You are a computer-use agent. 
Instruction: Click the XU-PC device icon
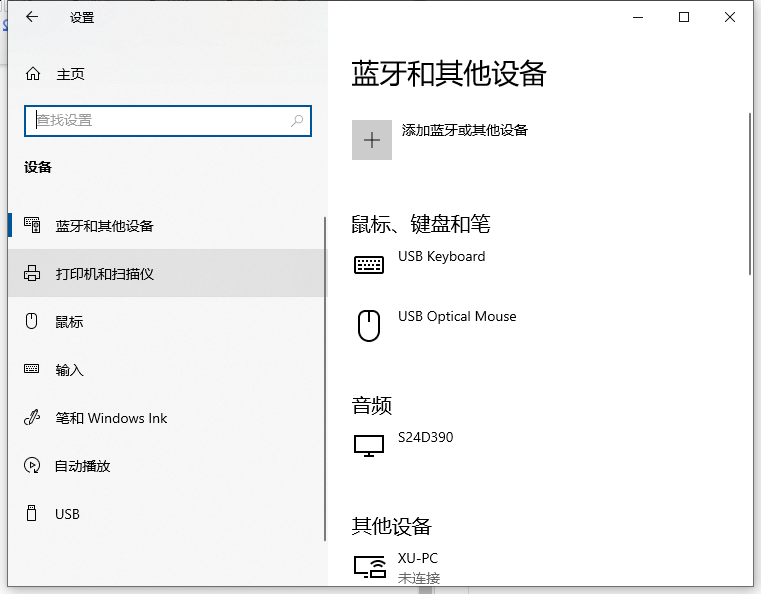pos(369,567)
